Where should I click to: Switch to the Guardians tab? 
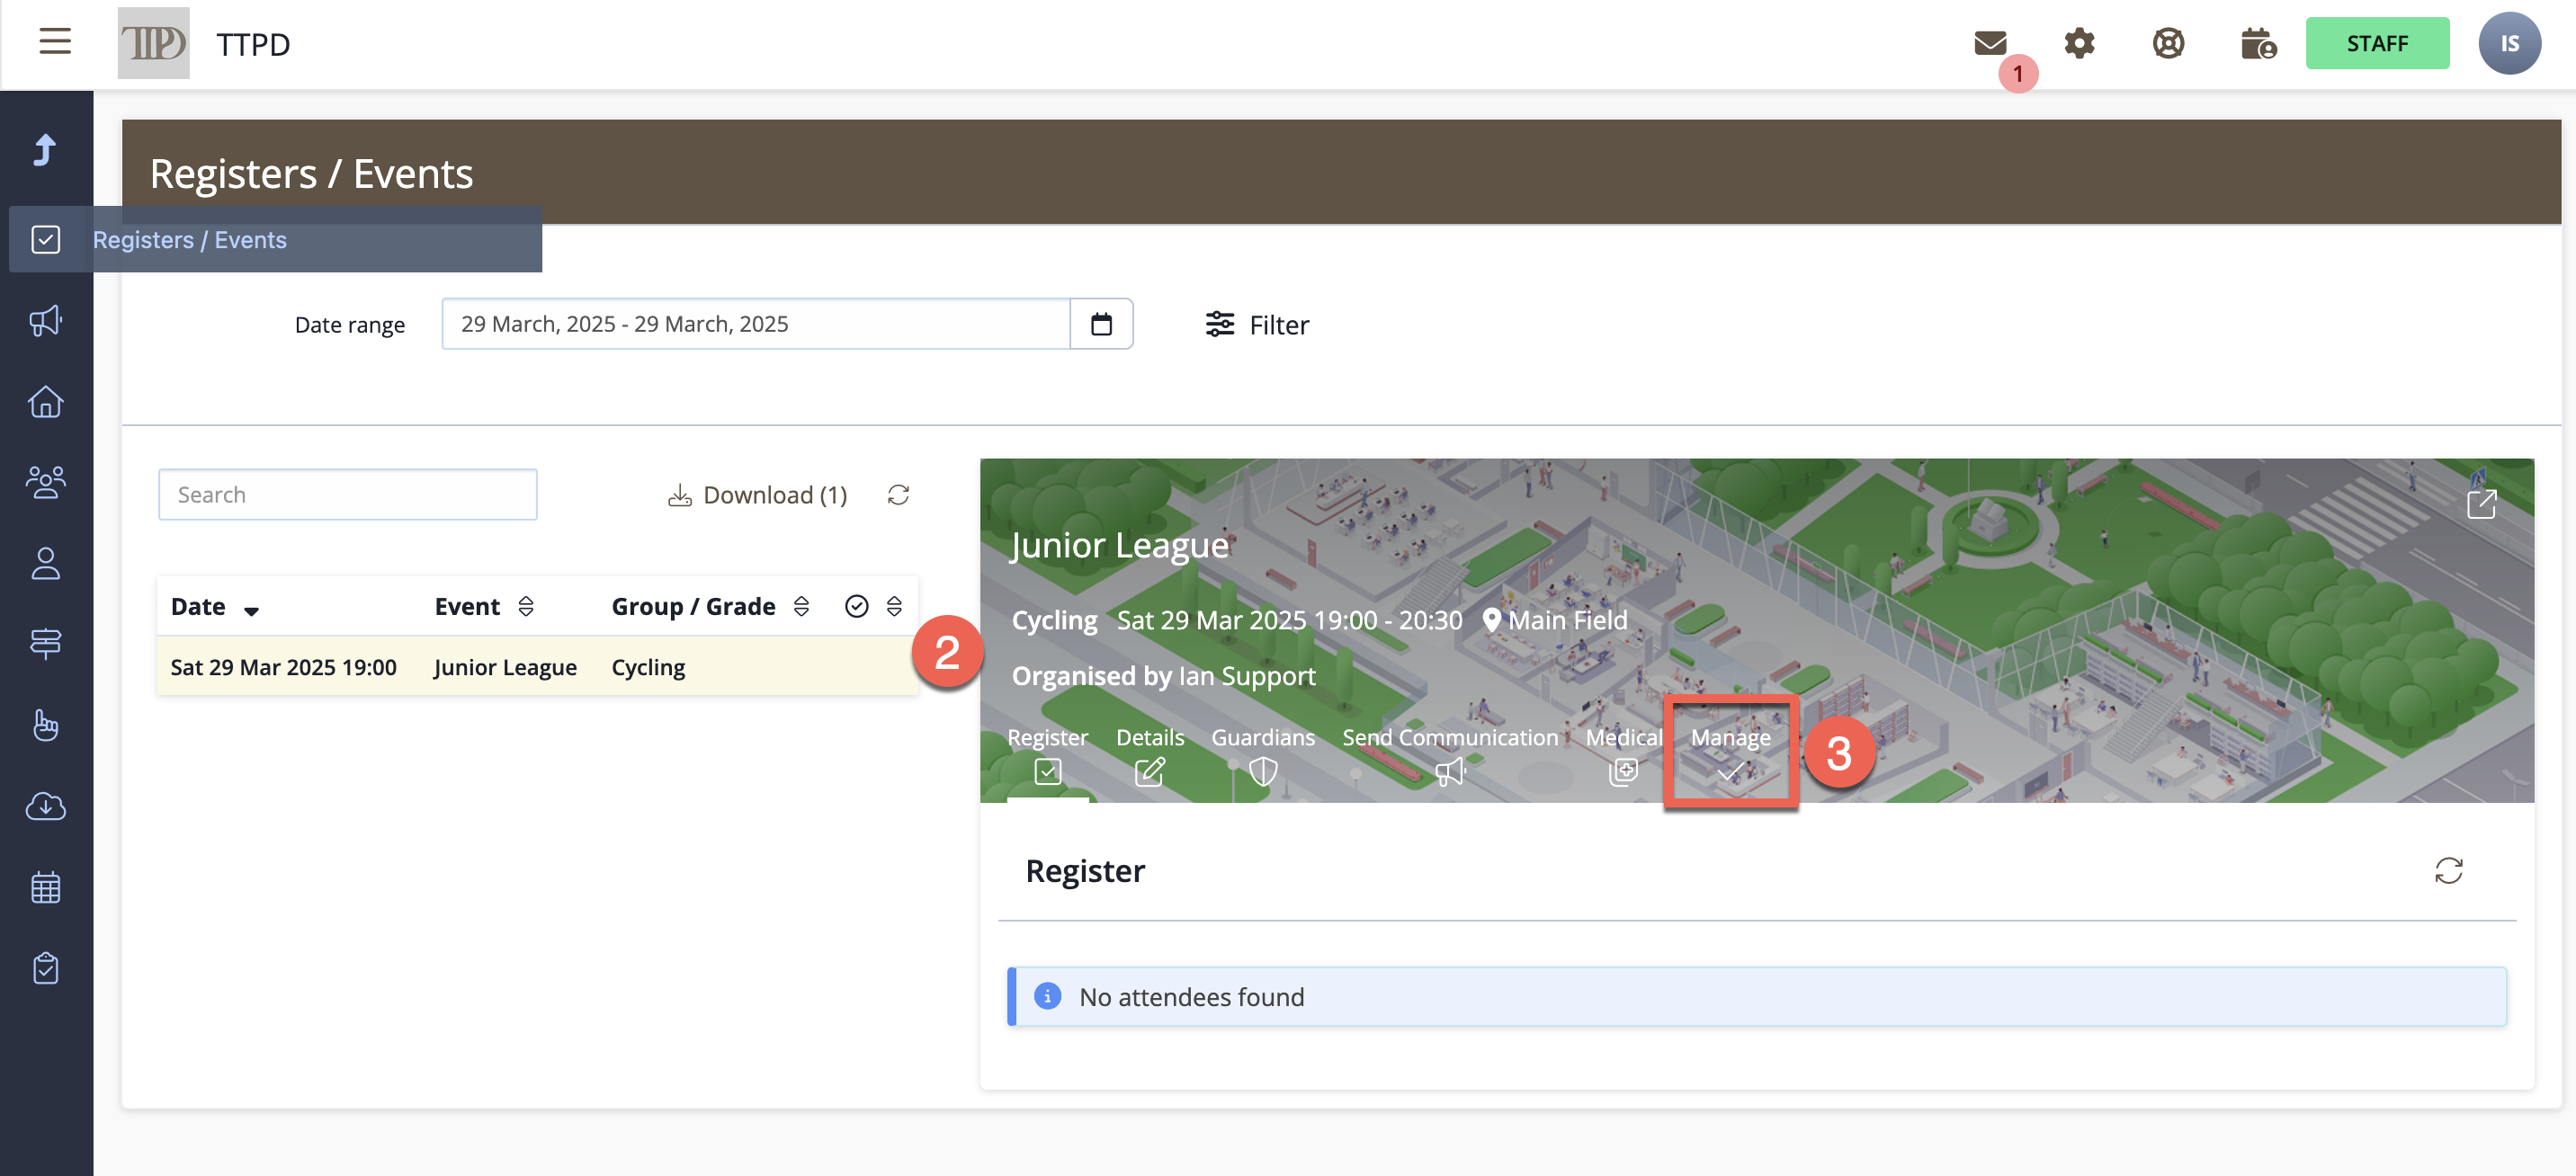pos(1263,755)
